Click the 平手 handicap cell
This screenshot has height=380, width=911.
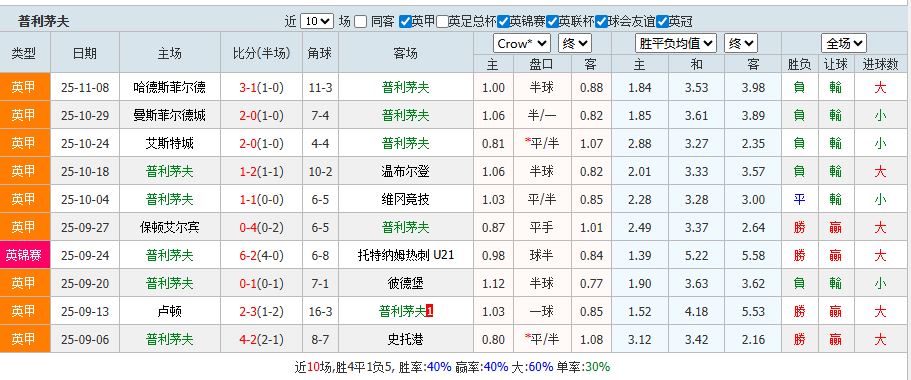click(542, 227)
